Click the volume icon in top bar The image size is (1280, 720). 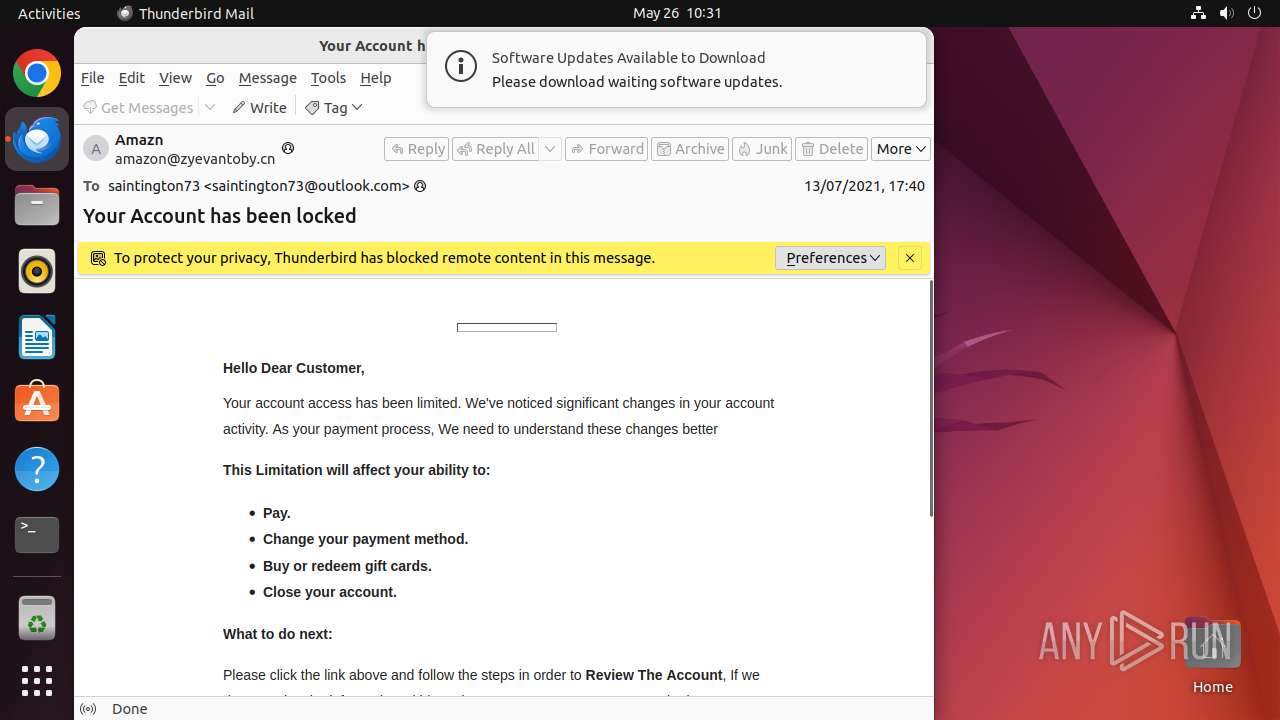tap(1226, 13)
